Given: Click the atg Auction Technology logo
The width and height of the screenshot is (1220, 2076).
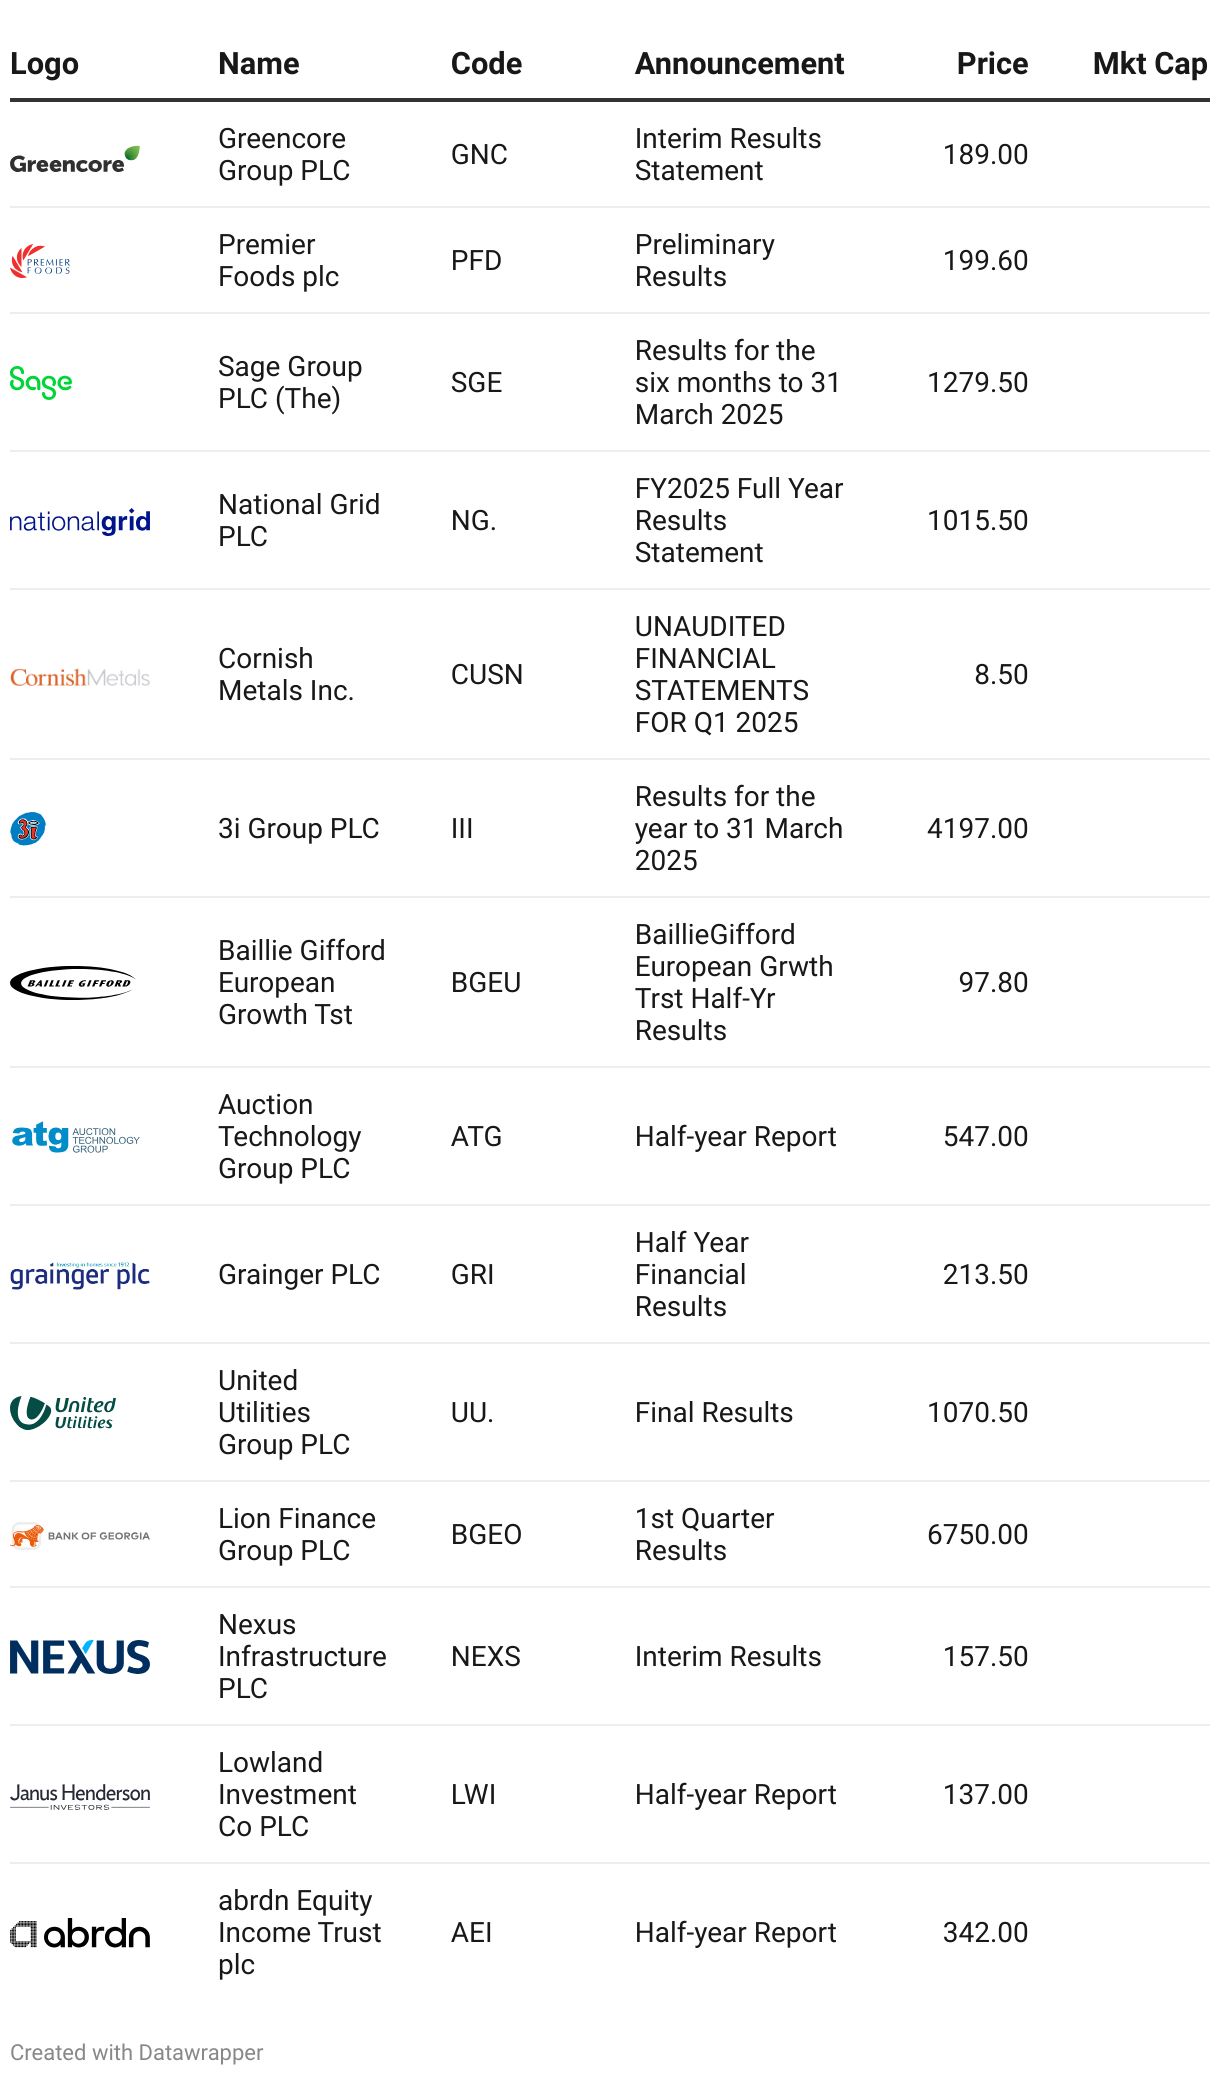Looking at the screenshot, I should (x=76, y=1137).
